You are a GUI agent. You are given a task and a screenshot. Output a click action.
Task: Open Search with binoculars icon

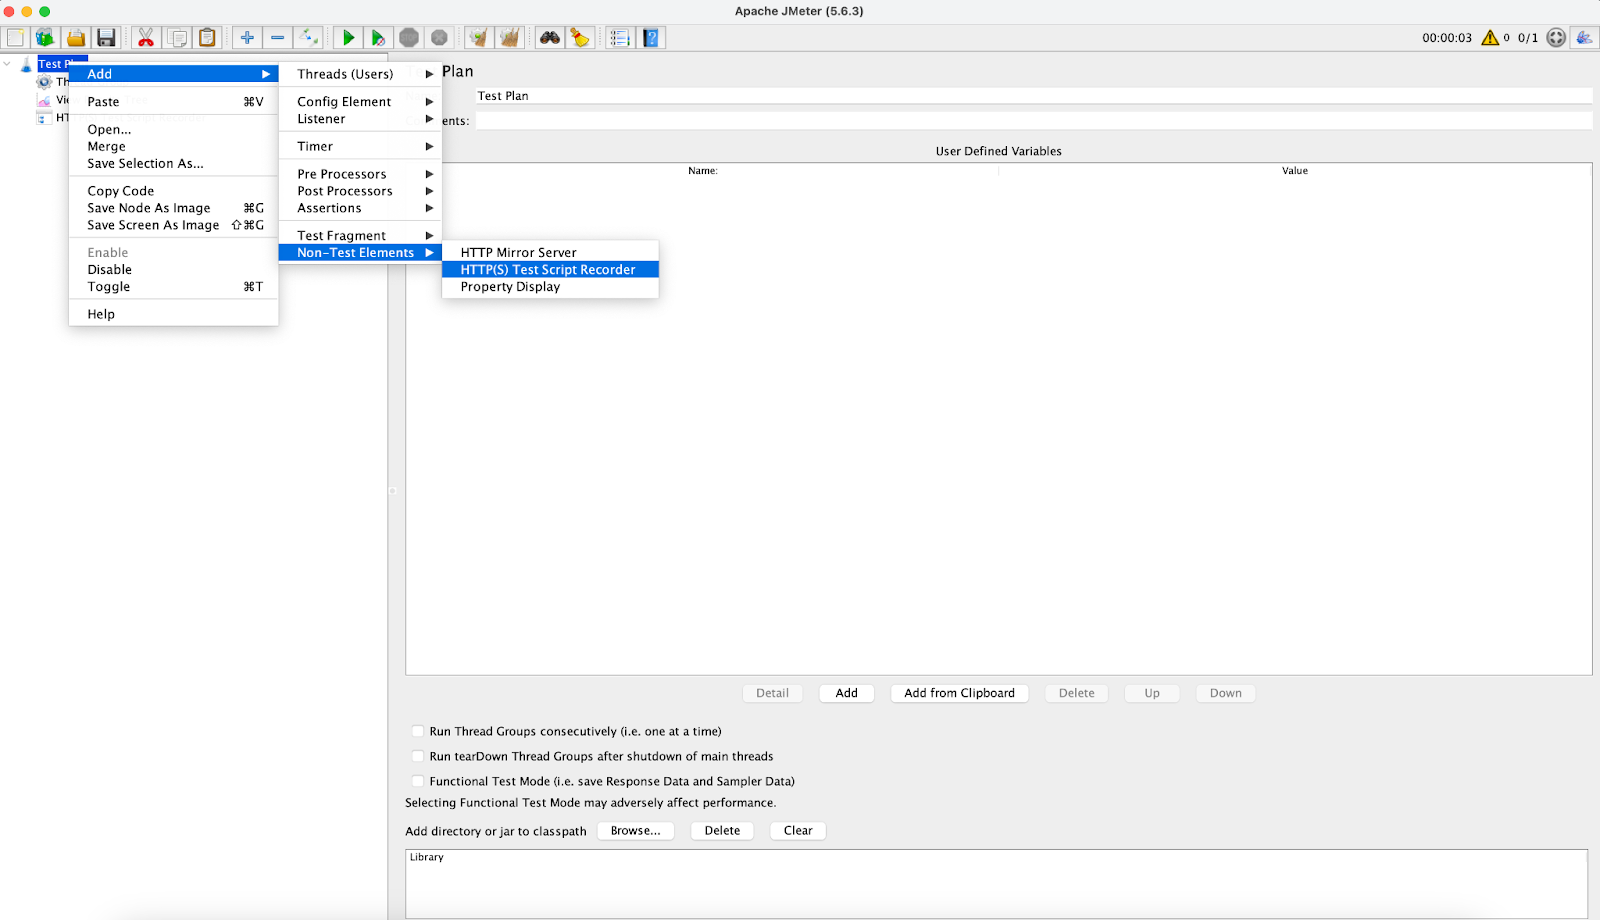[x=550, y=38]
